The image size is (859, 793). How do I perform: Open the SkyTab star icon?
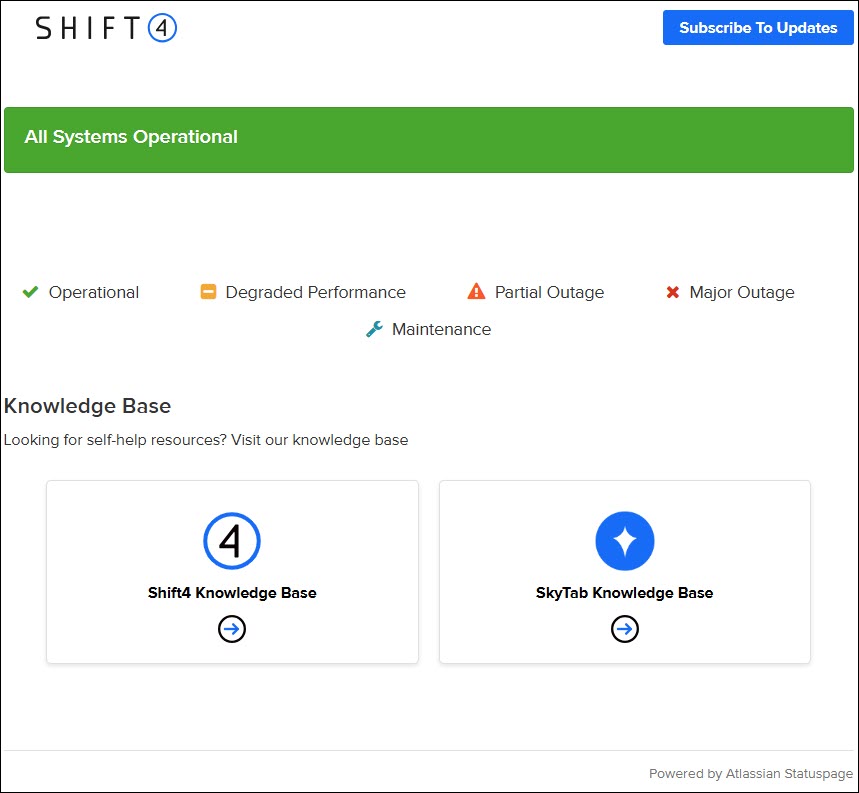tap(624, 541)
